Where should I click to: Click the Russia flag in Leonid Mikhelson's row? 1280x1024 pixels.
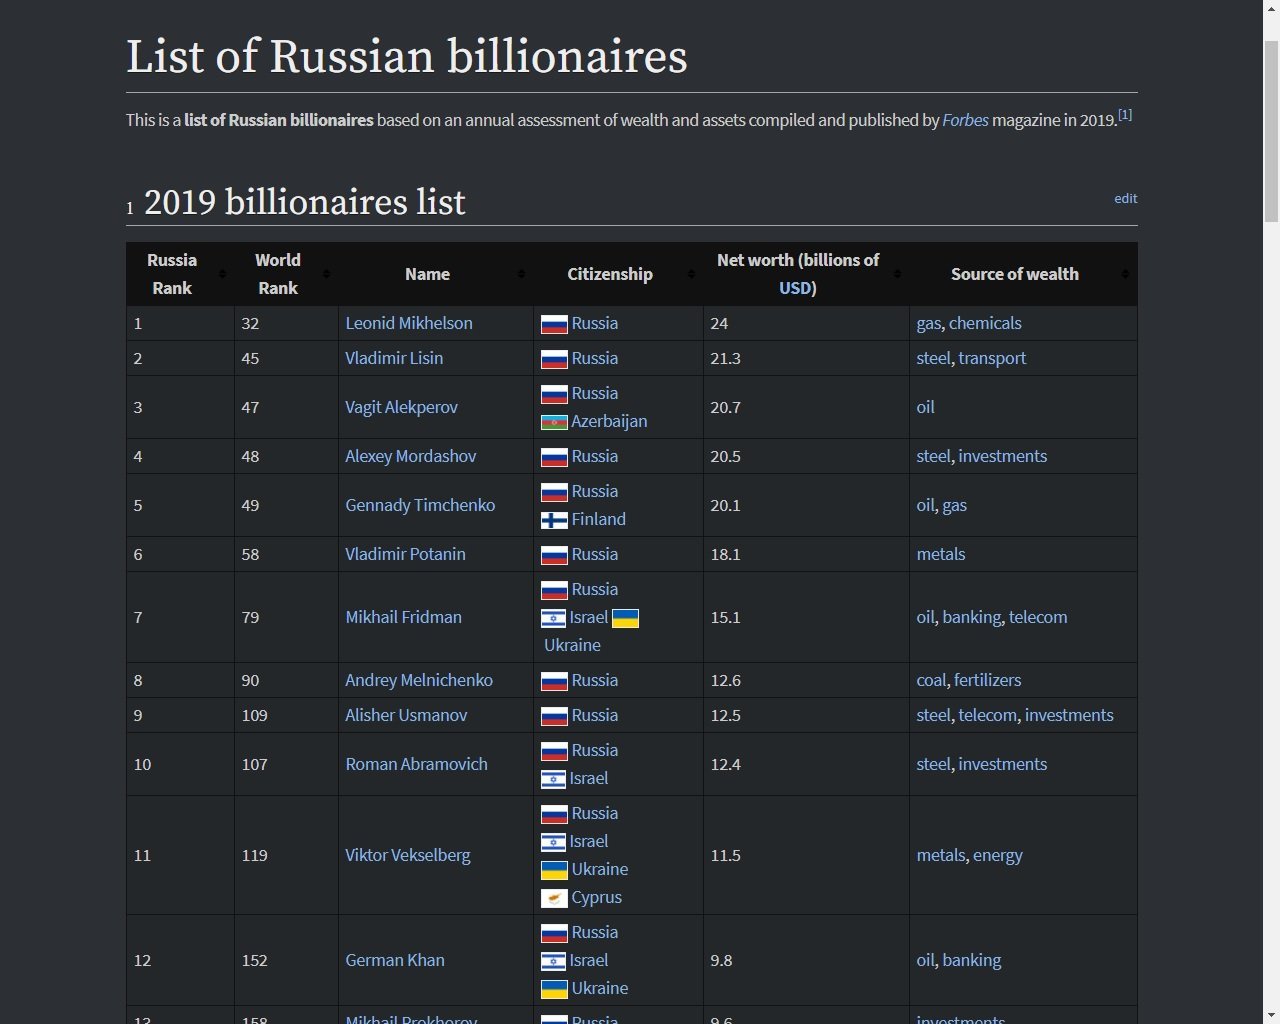tap(554, 324)
